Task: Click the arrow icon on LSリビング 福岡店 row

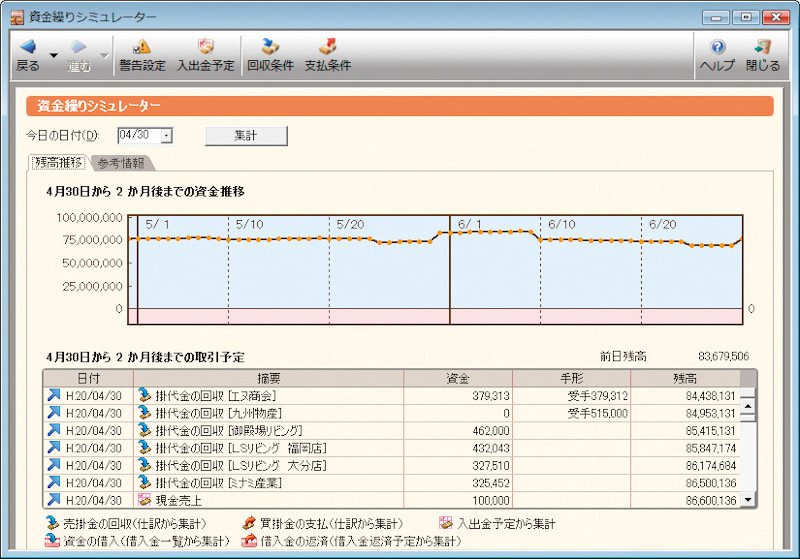Action: pyautogui.click(x=54, y=447)
